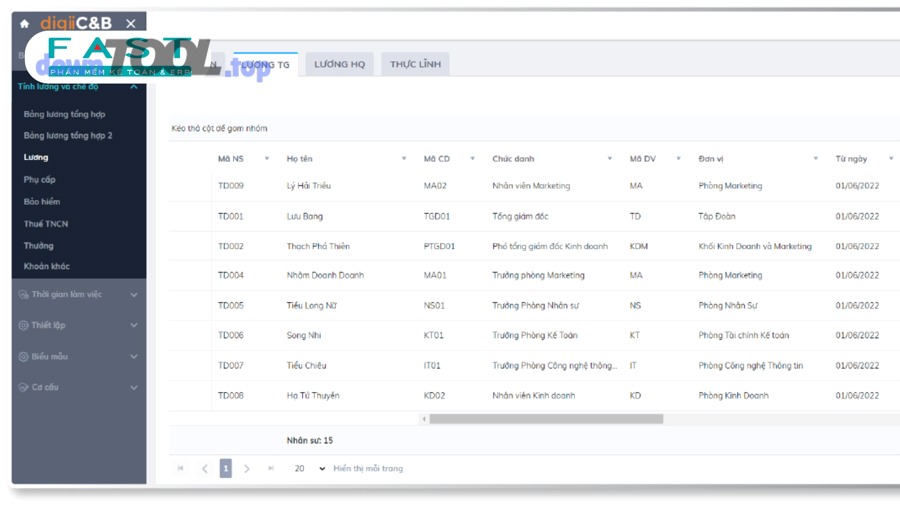Select page 1 in pagination

(x=226, y=468)
